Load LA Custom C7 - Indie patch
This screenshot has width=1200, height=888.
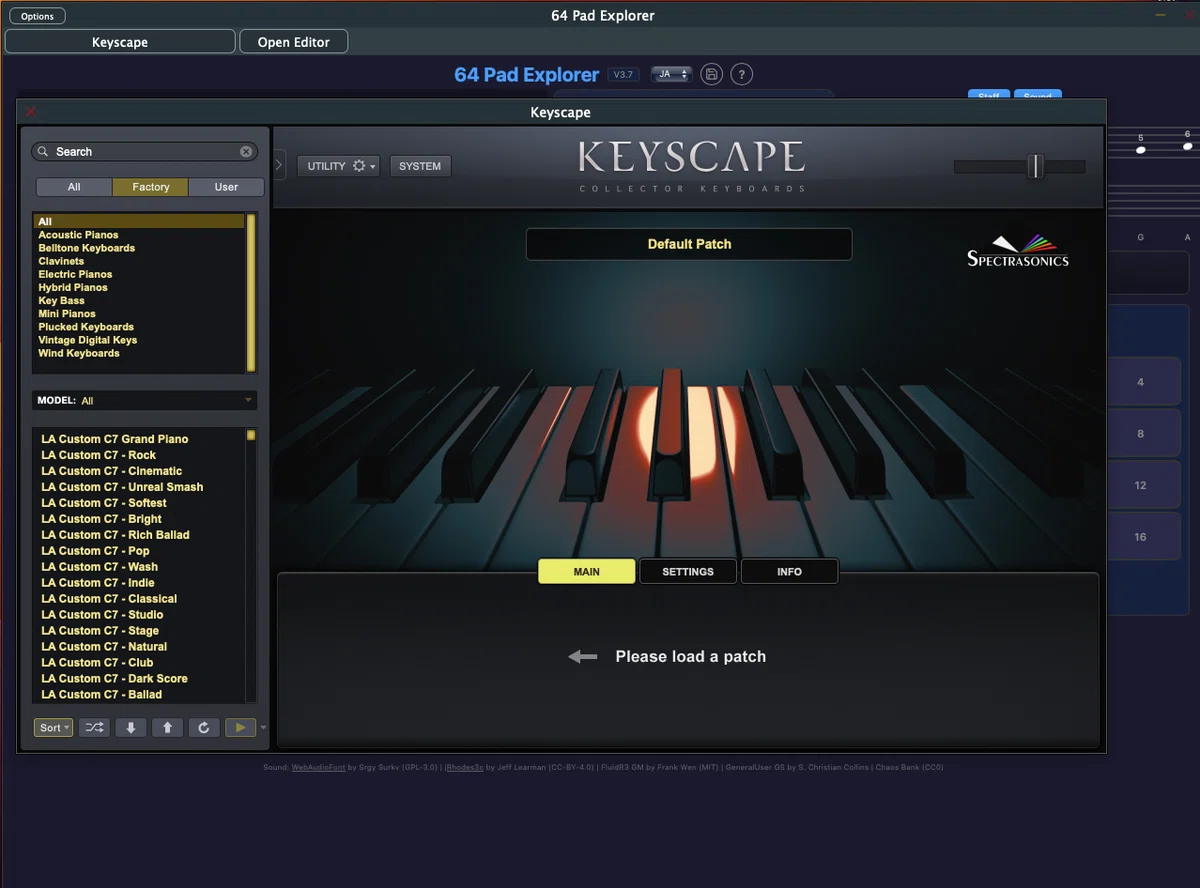pyautogui.click(x=98, y=583)
